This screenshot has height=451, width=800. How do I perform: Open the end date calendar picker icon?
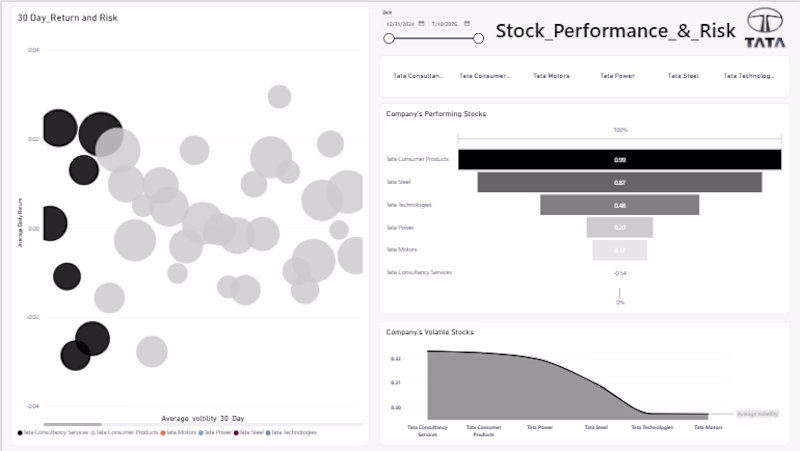coord(466,23)
